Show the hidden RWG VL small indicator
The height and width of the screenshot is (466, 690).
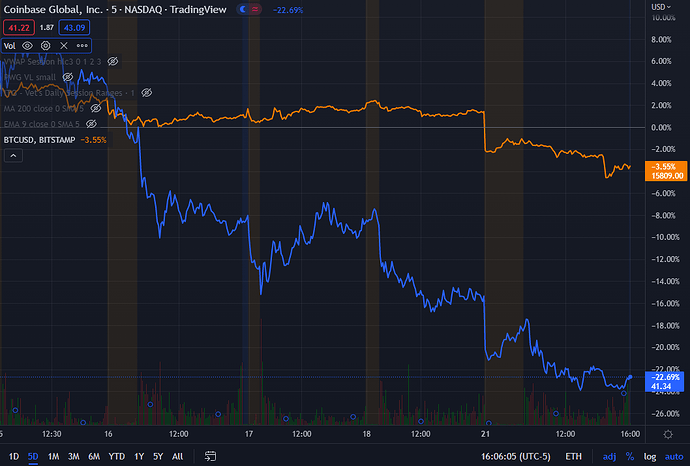click(68, 77)
